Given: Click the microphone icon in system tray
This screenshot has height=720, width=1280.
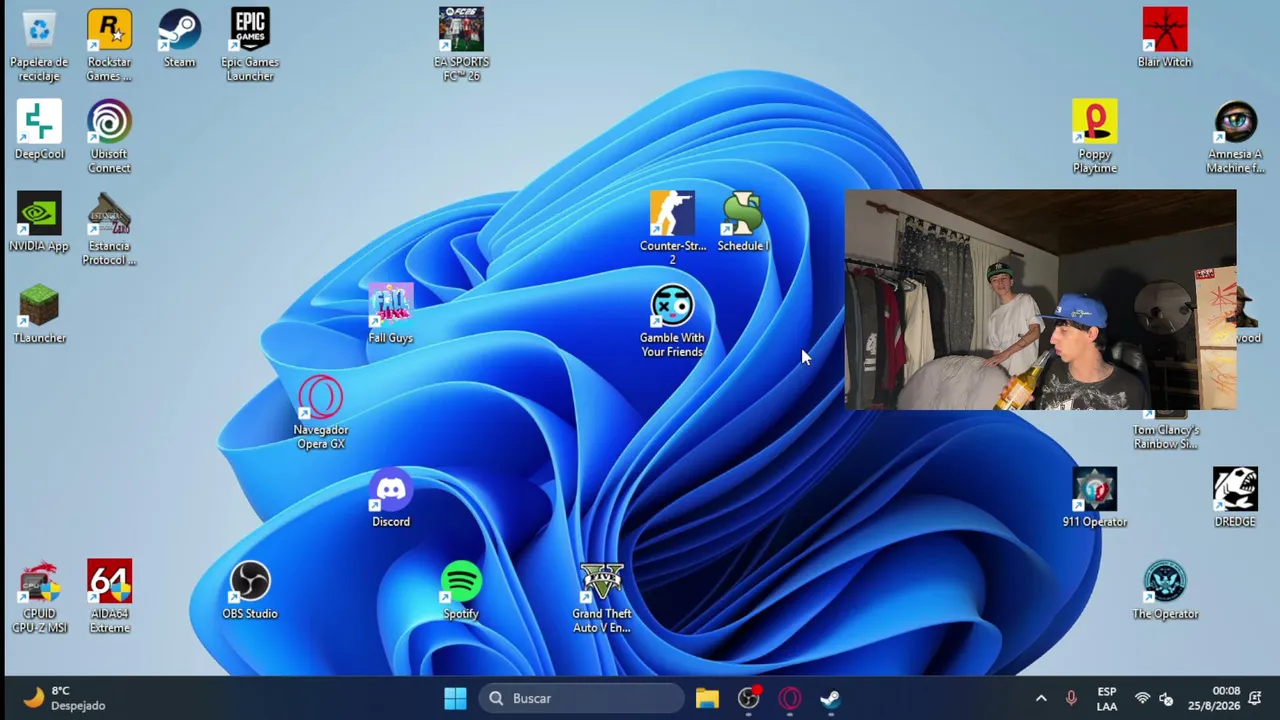Looking at the screenshot, I should pos(1071,698).
